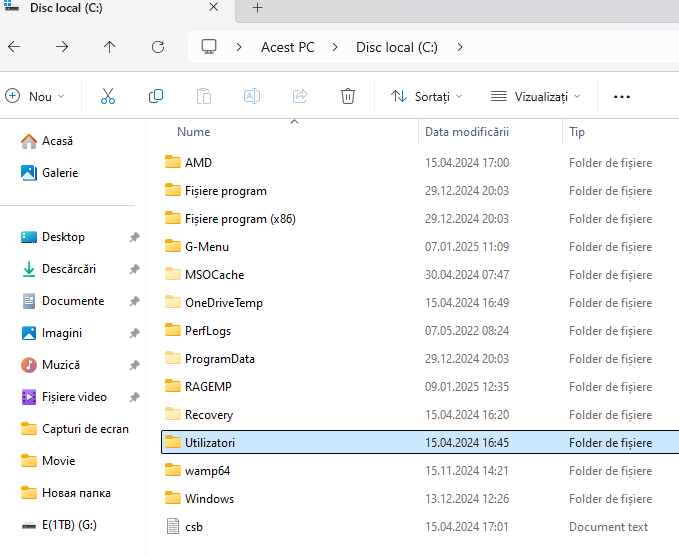Sort by Data modificării column header
This screenshot has height=557, width=679.
(x=467, y=132)
